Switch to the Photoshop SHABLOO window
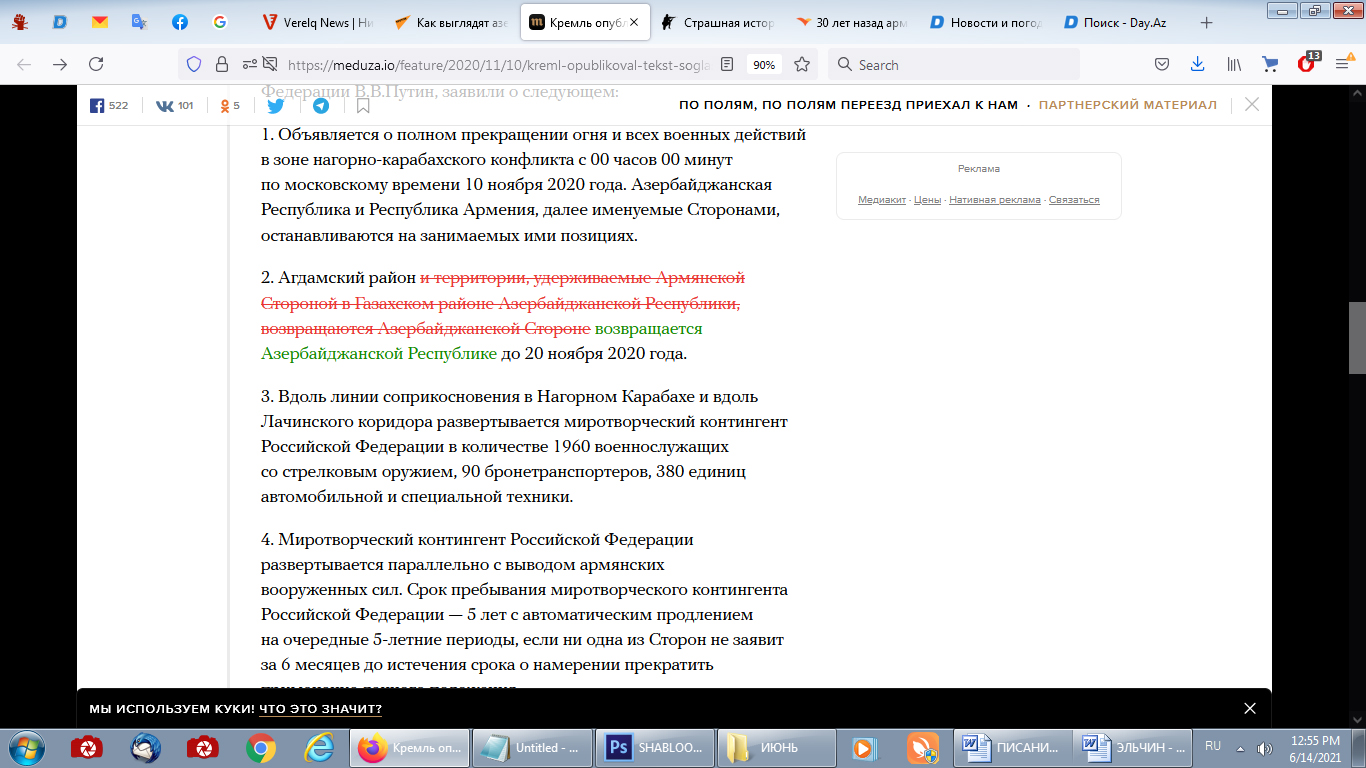Screen dimensions: 1366x768 pos(657,747)
